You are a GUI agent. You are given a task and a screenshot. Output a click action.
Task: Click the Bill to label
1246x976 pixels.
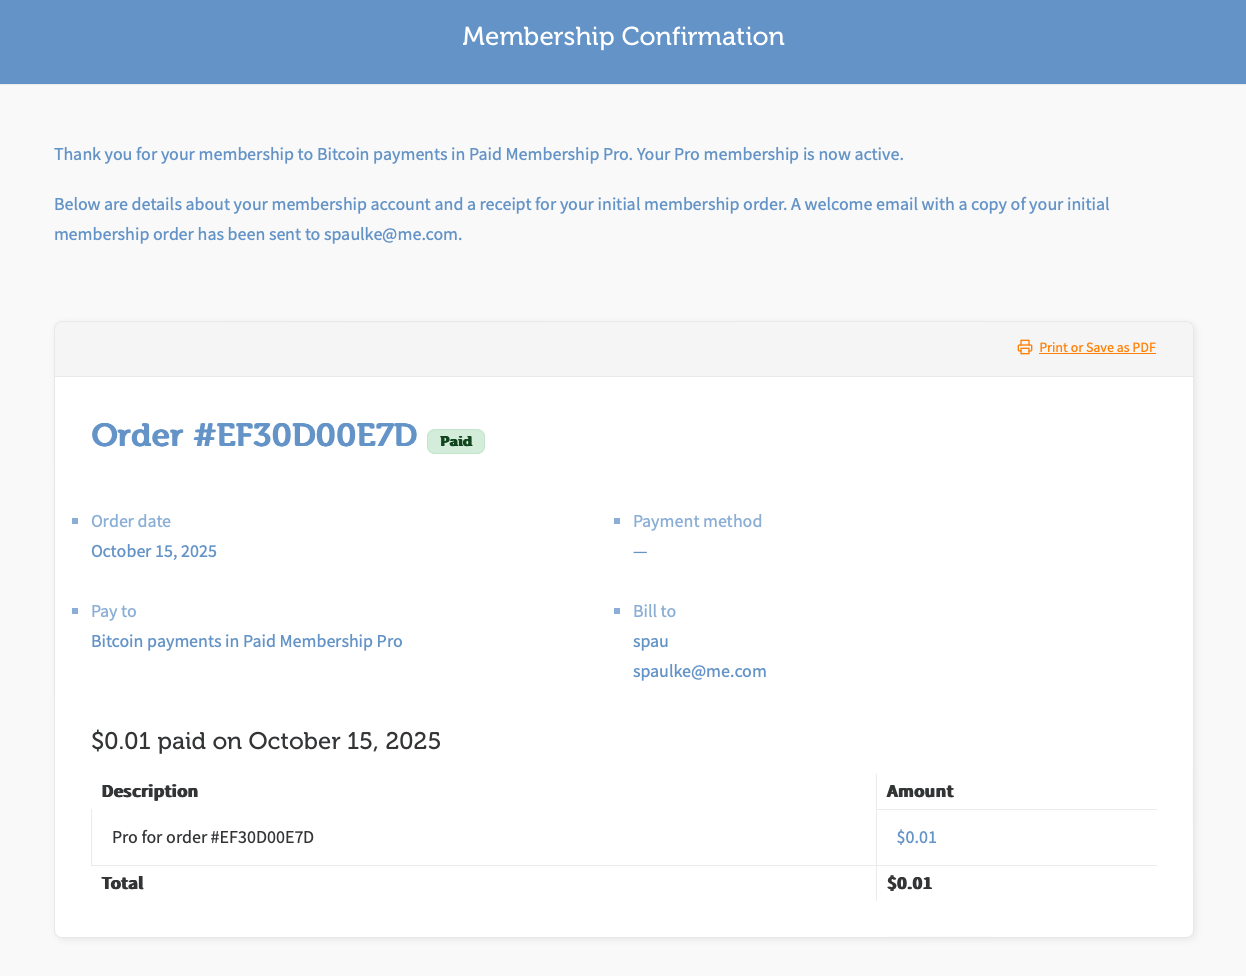click(x=654, y=611)
